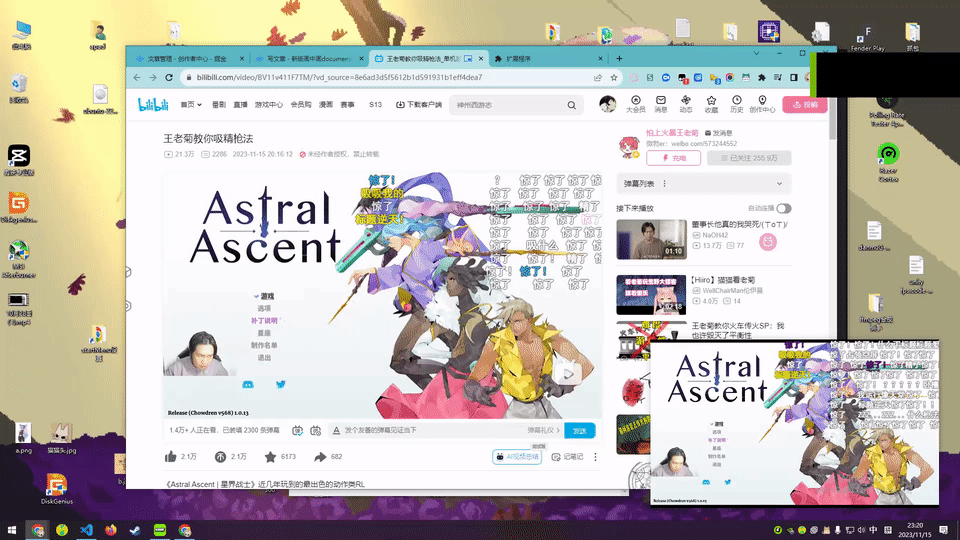Open Chrome tab search dropdown arrow
This screenshot has width=960, height=540.
point(756,54)
